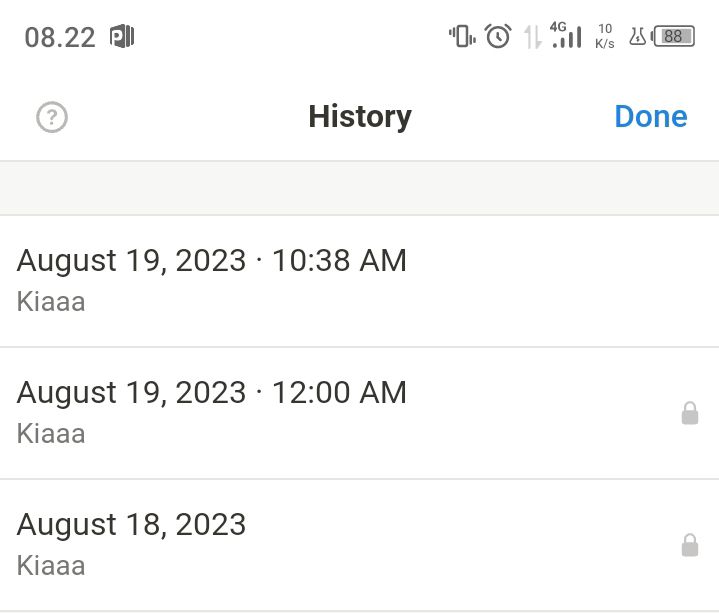719x613 pixels.
Task: Tap the battery indicator showing 88
Action: click(673, 36)
